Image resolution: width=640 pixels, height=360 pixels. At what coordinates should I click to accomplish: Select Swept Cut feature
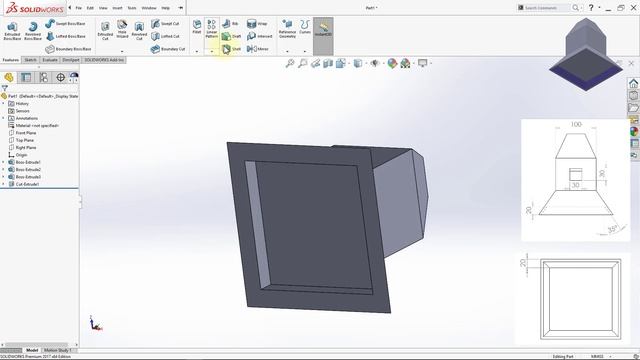(x=165, y=24)
